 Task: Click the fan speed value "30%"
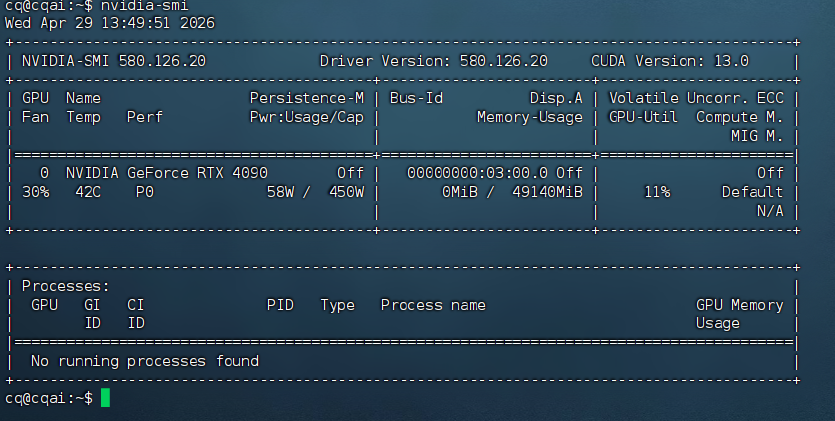(35, 192)
